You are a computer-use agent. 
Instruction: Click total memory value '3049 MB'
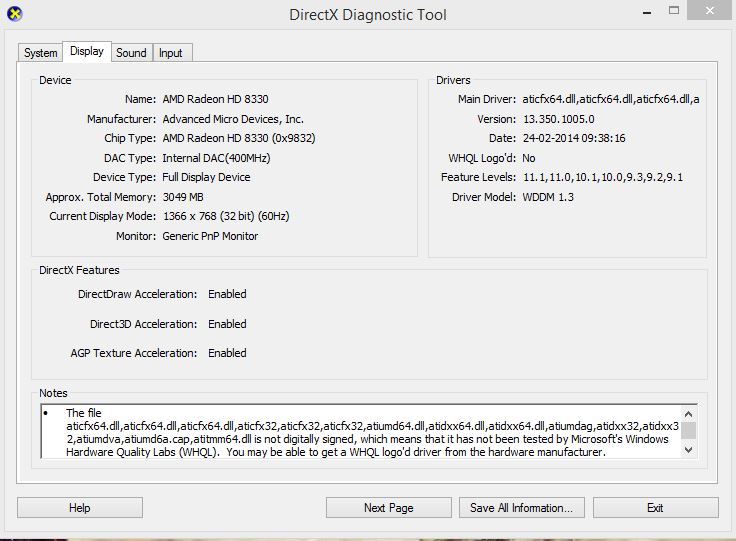[183, 197]
